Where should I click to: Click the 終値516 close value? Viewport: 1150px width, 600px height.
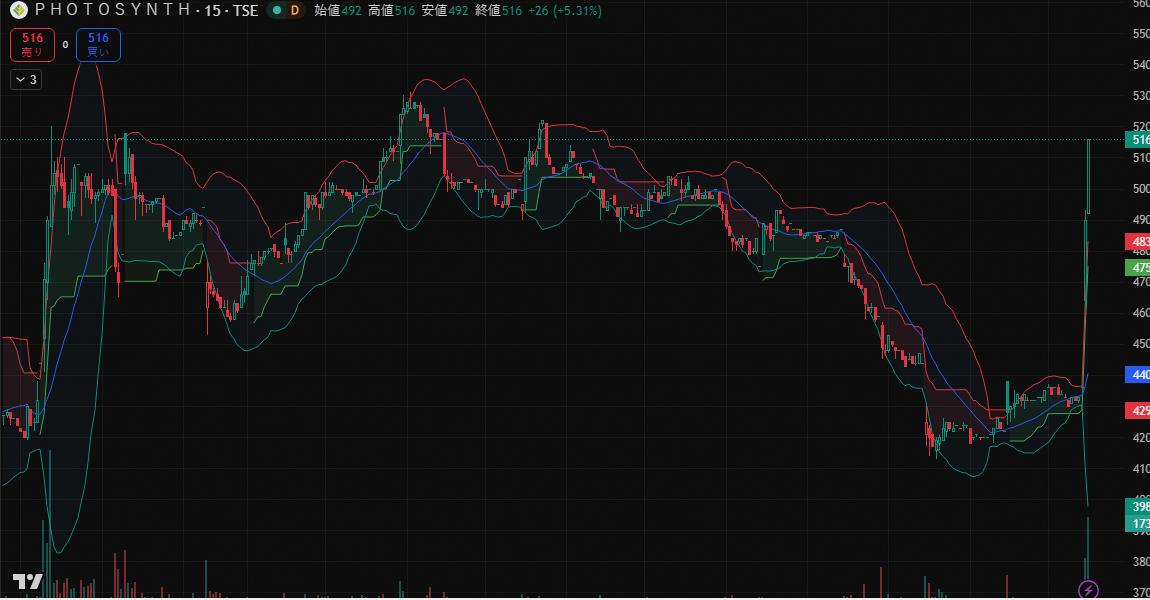[x=499, y=11]
